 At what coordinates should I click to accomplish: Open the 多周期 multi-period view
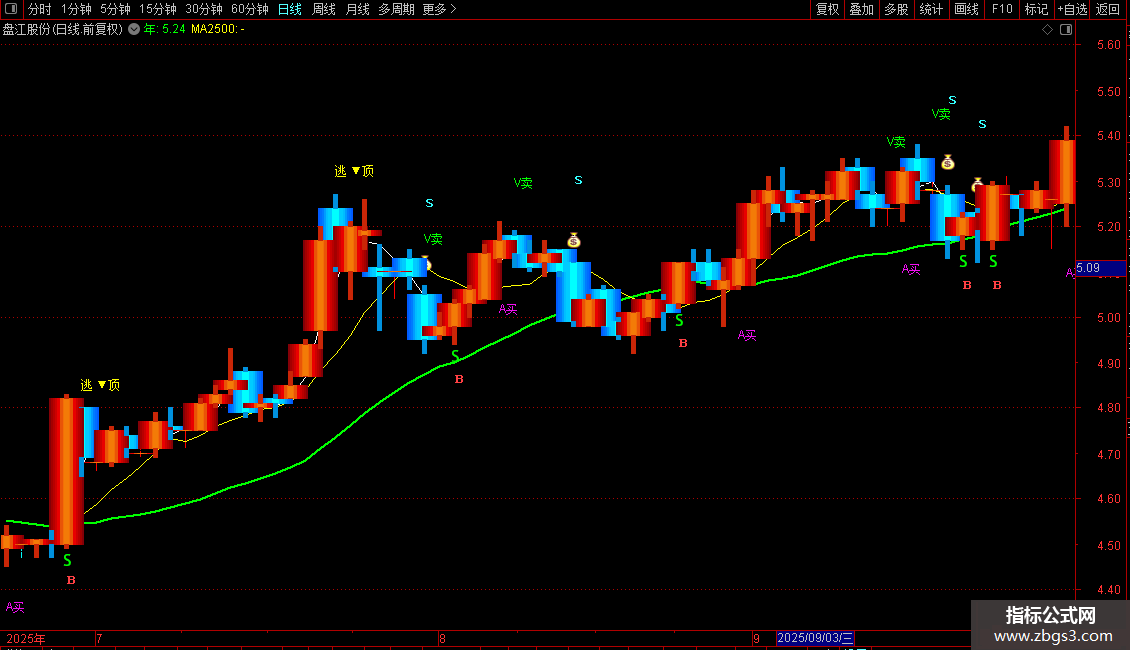(x=396, y=9)
